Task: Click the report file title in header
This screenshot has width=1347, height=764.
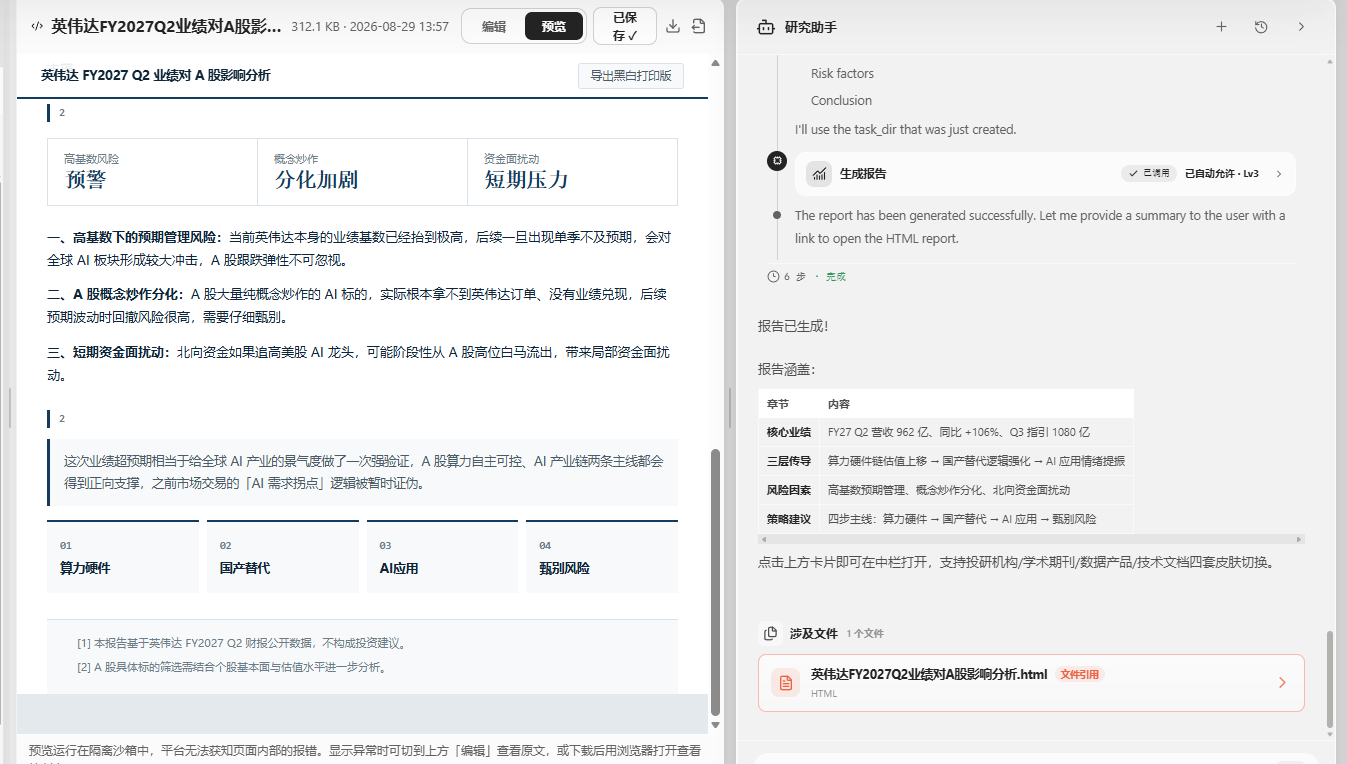Action: (x=167, y=27)
